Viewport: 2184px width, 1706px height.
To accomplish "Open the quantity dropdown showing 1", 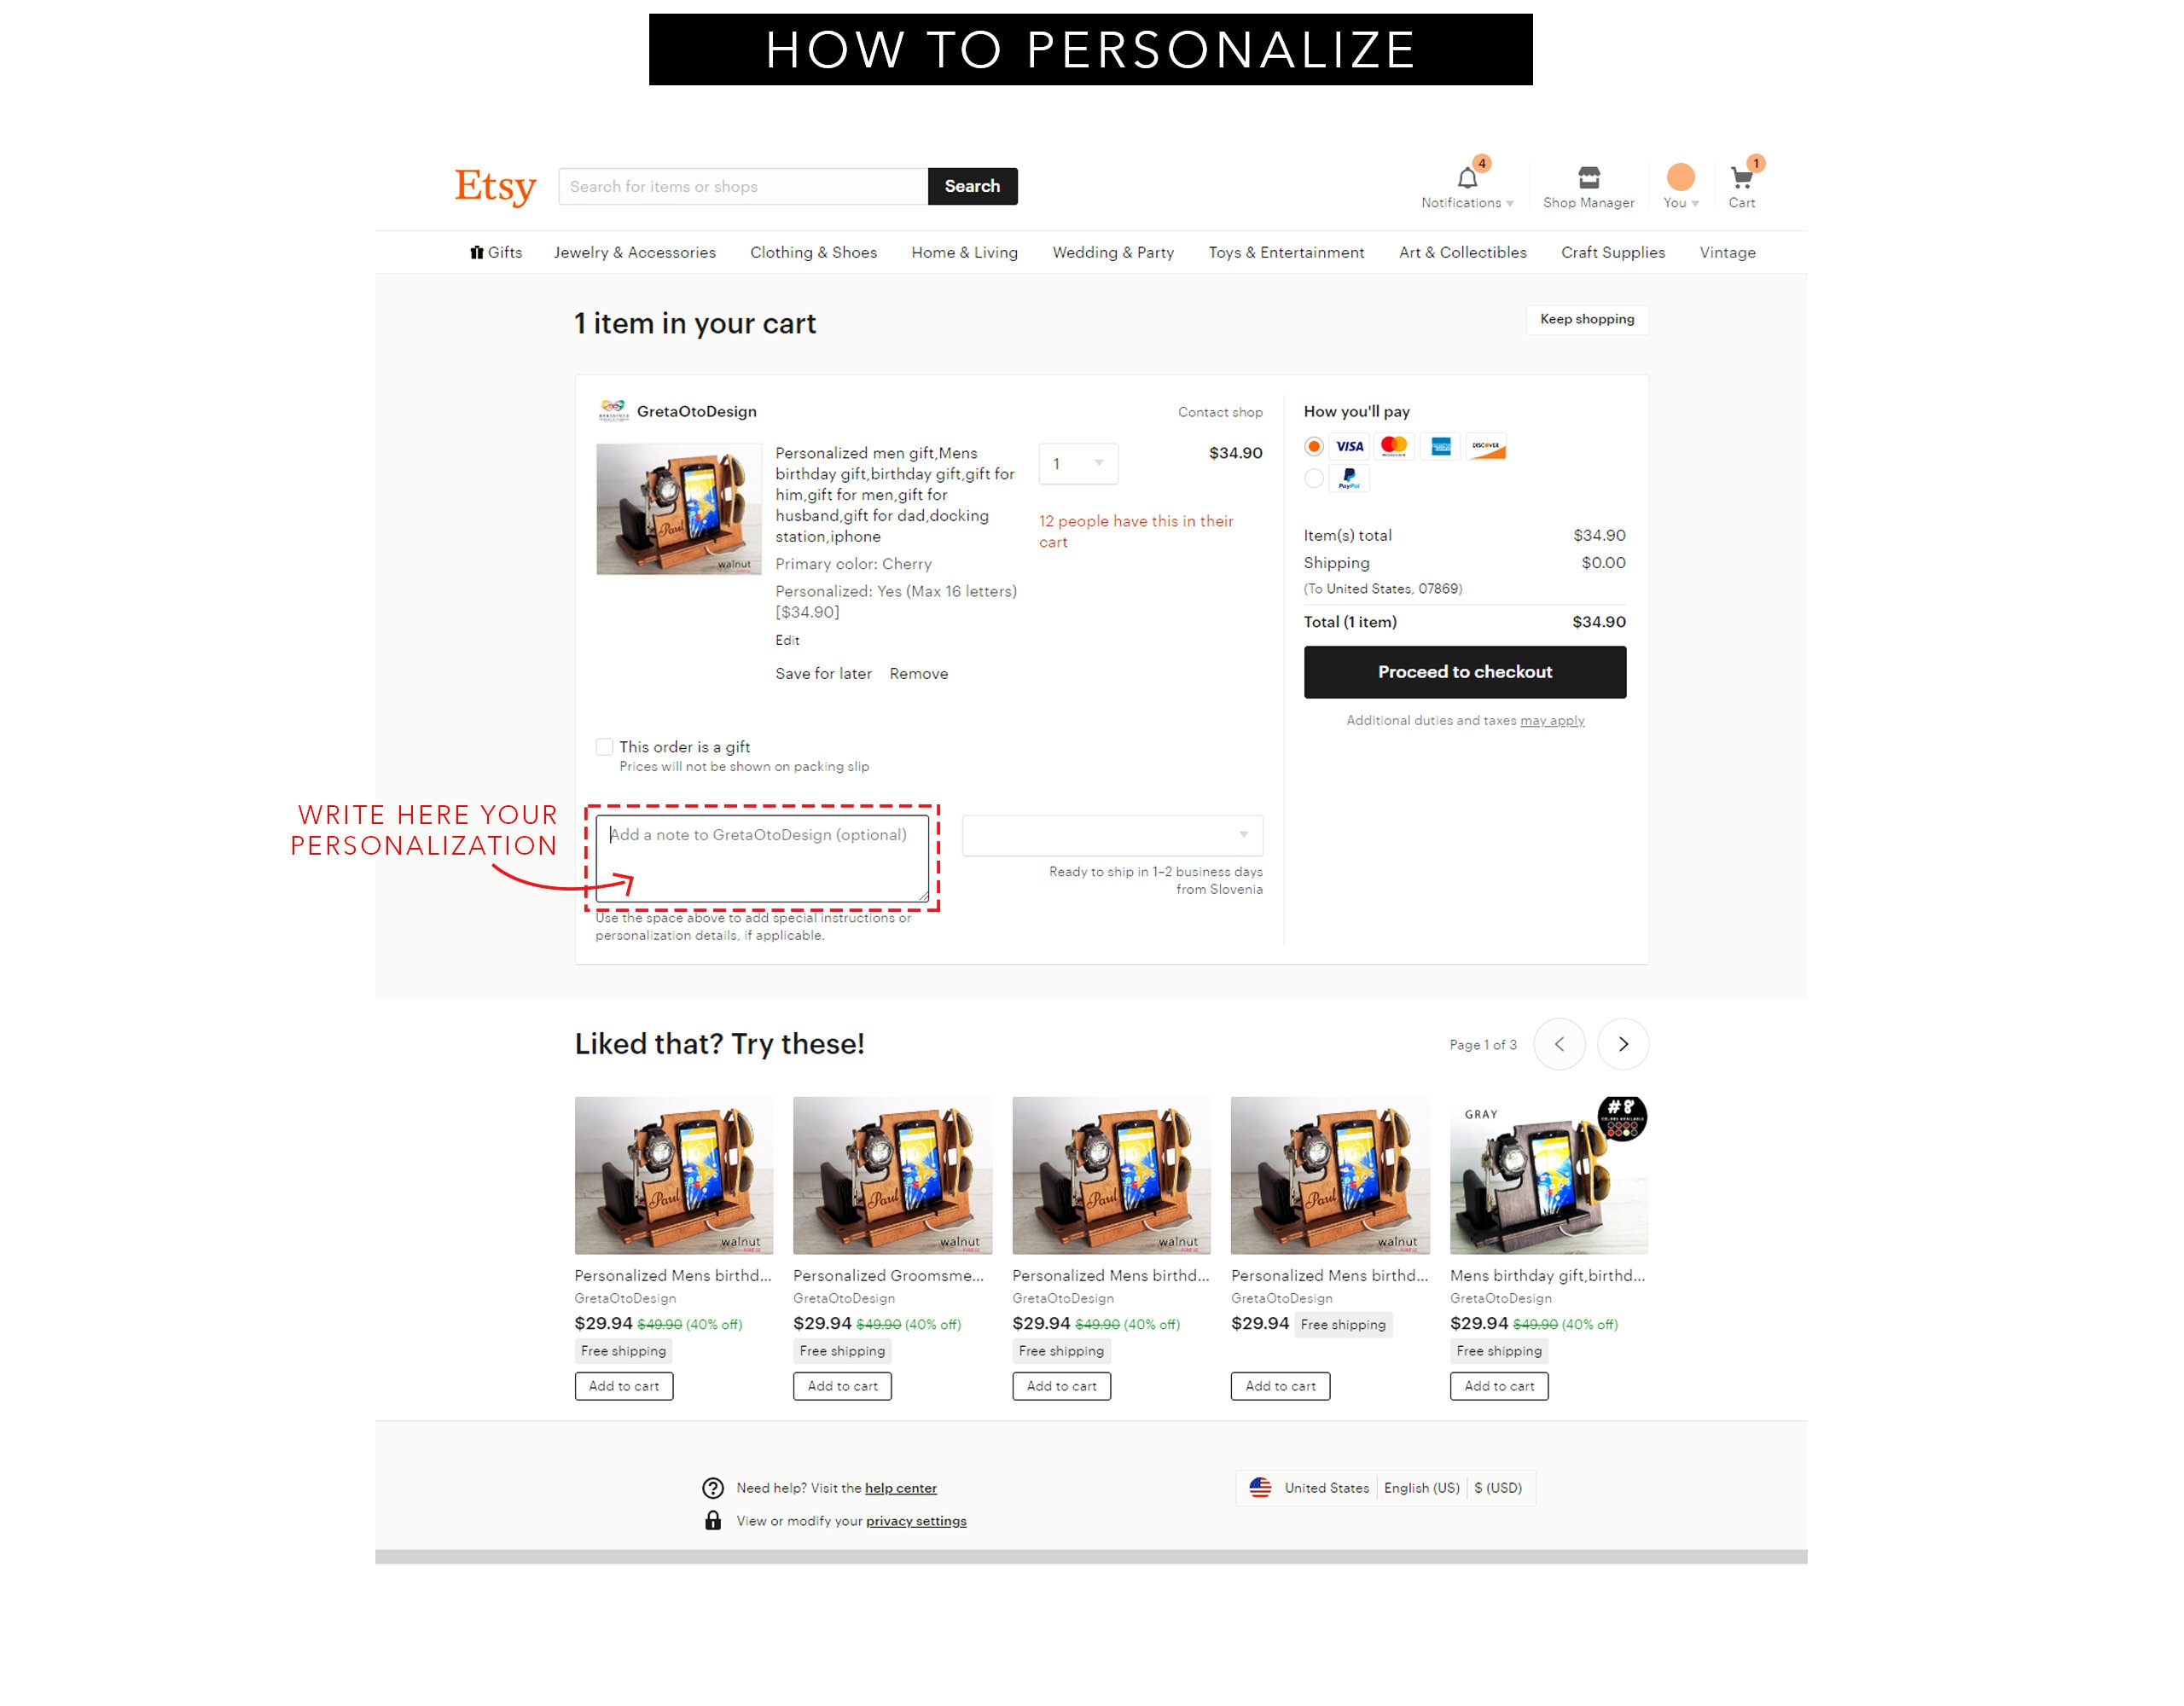I will (x=1078, y=463).
